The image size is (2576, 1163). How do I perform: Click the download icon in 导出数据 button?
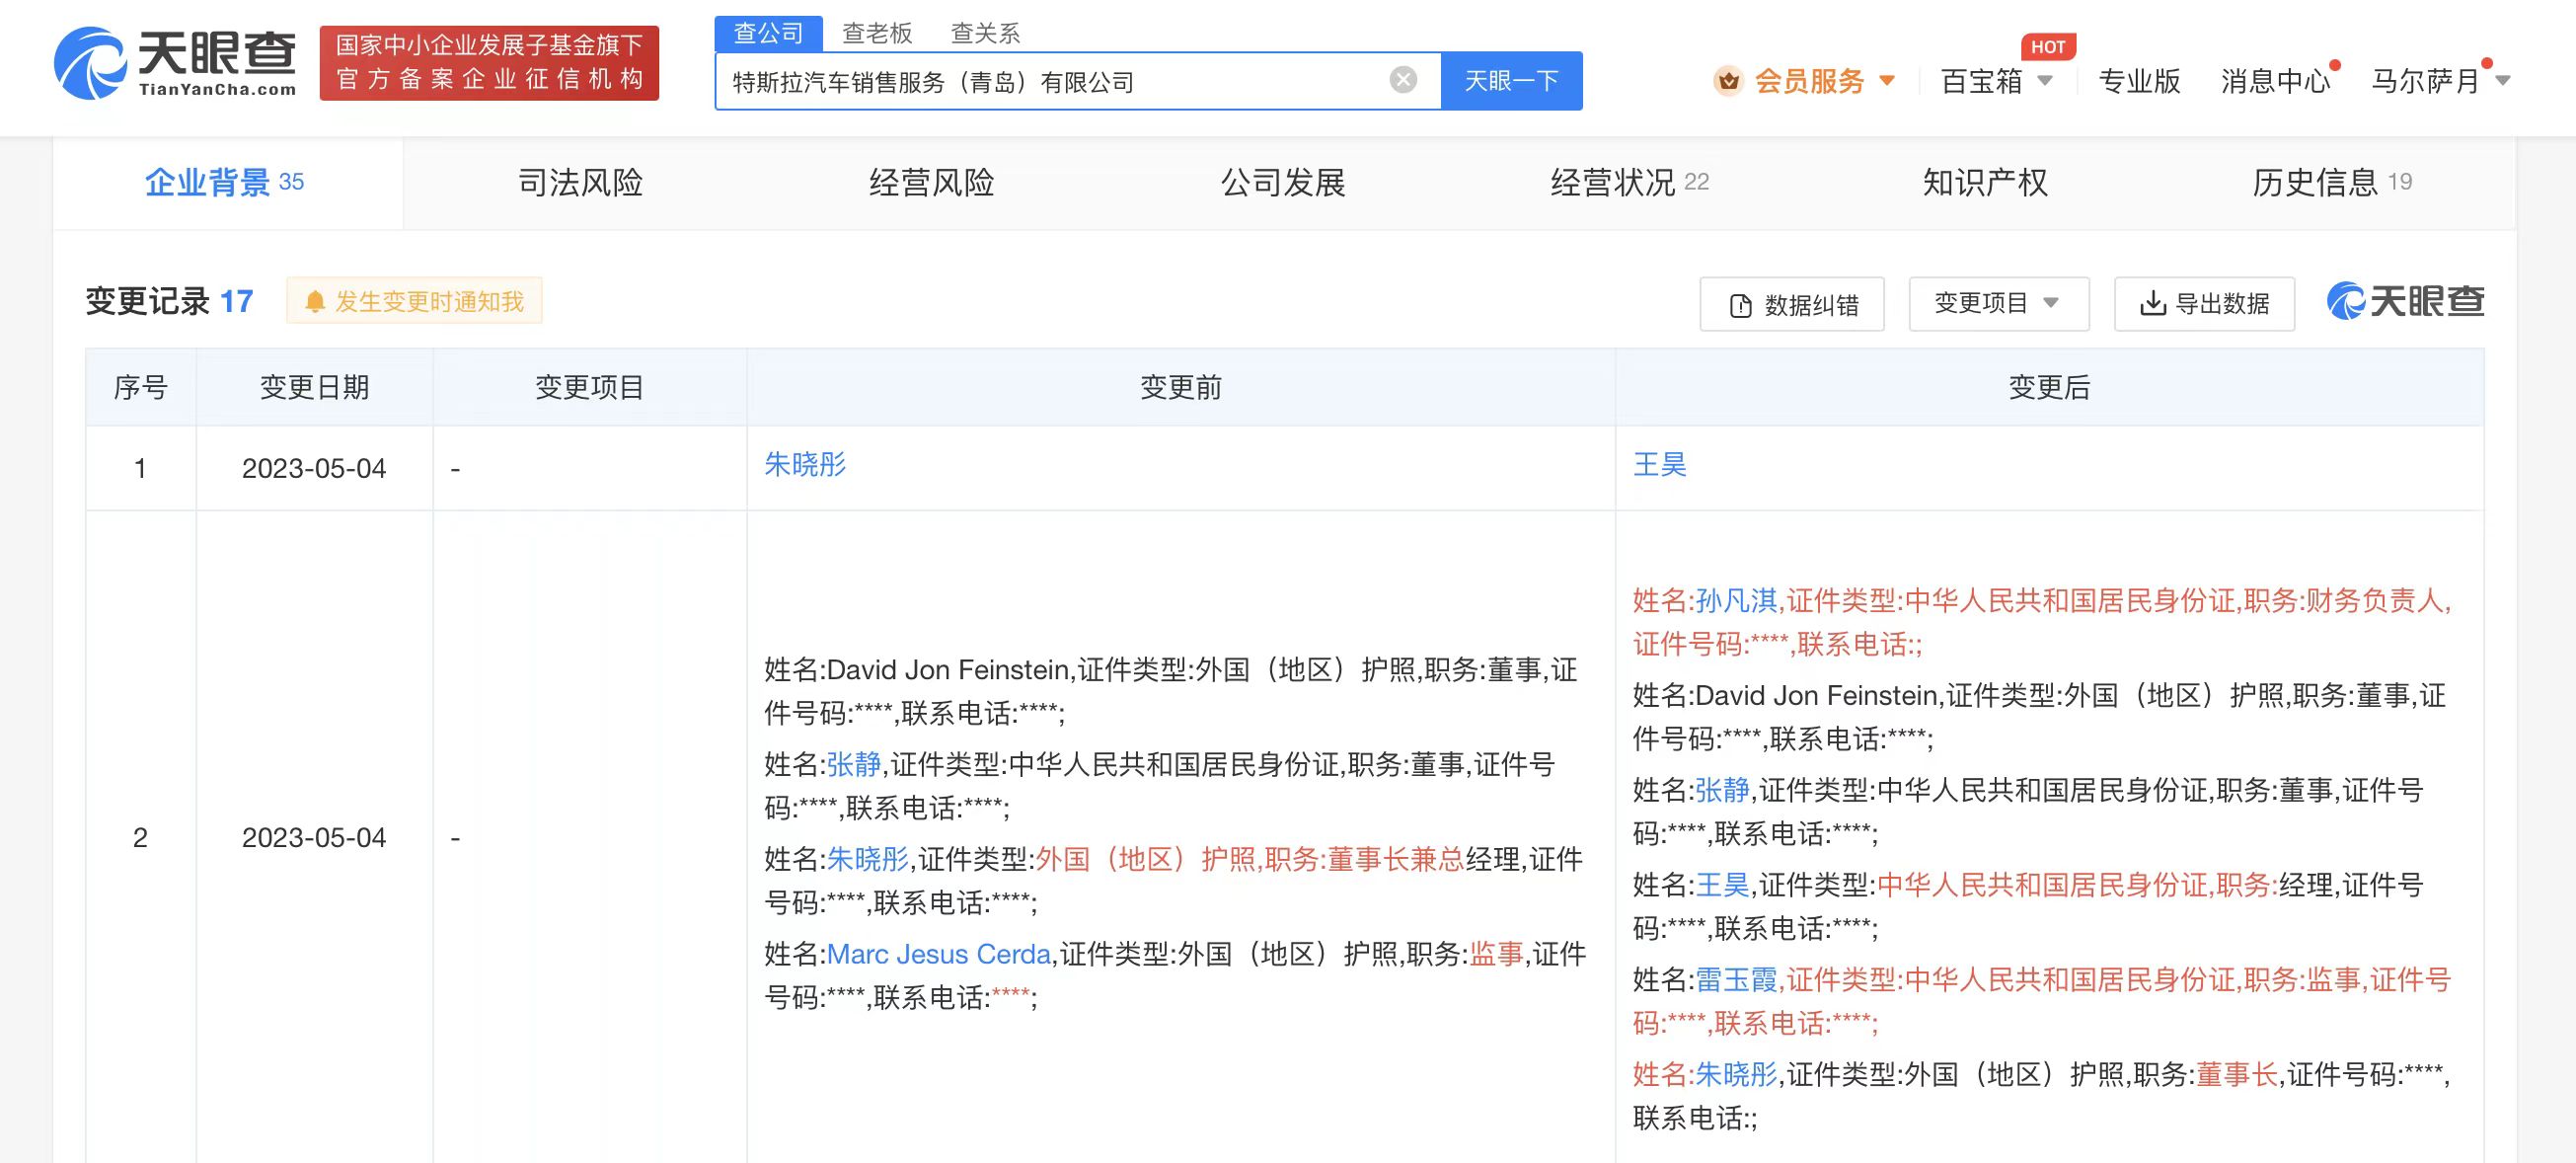[x=2152, y=303]
